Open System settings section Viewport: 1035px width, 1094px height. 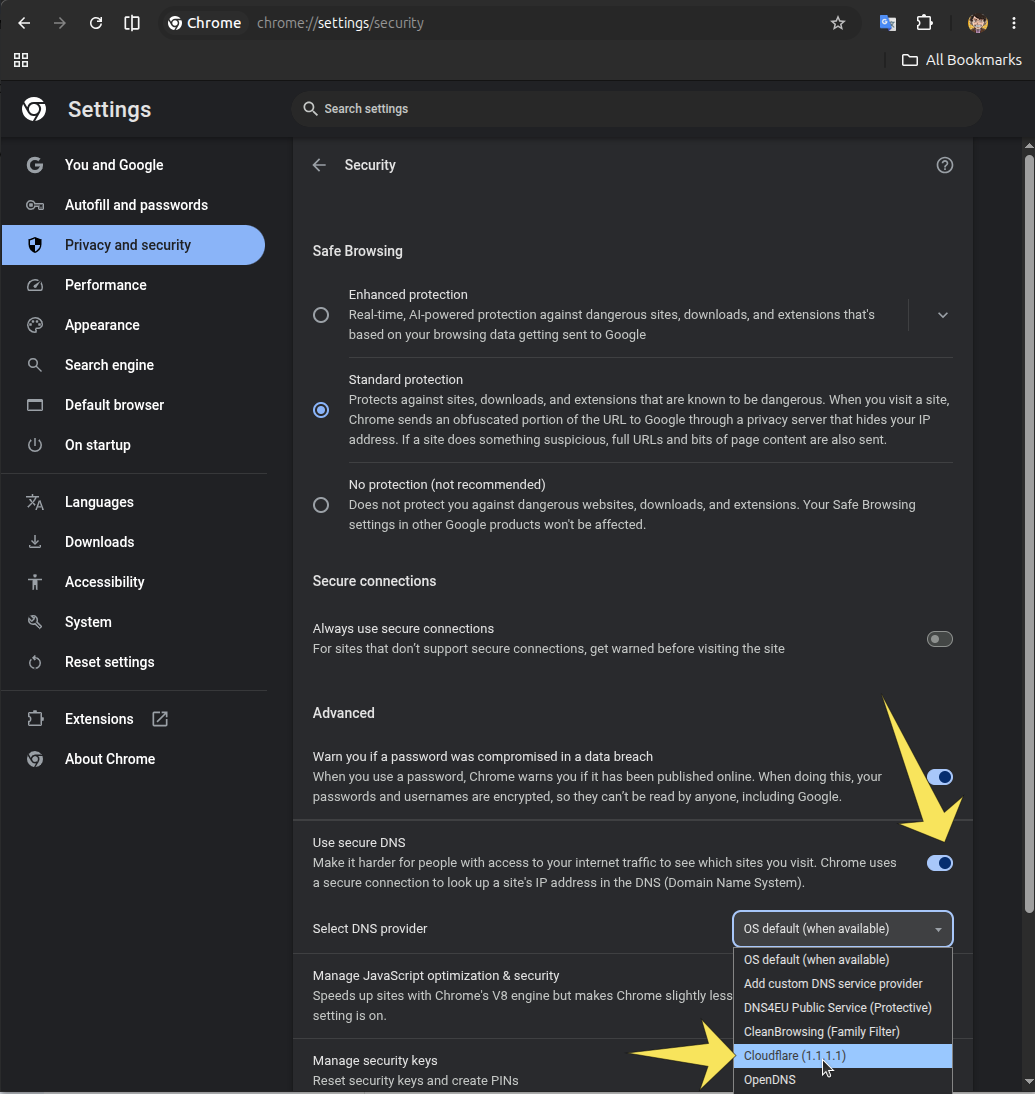pyautogui.click(x=133, y=622)
